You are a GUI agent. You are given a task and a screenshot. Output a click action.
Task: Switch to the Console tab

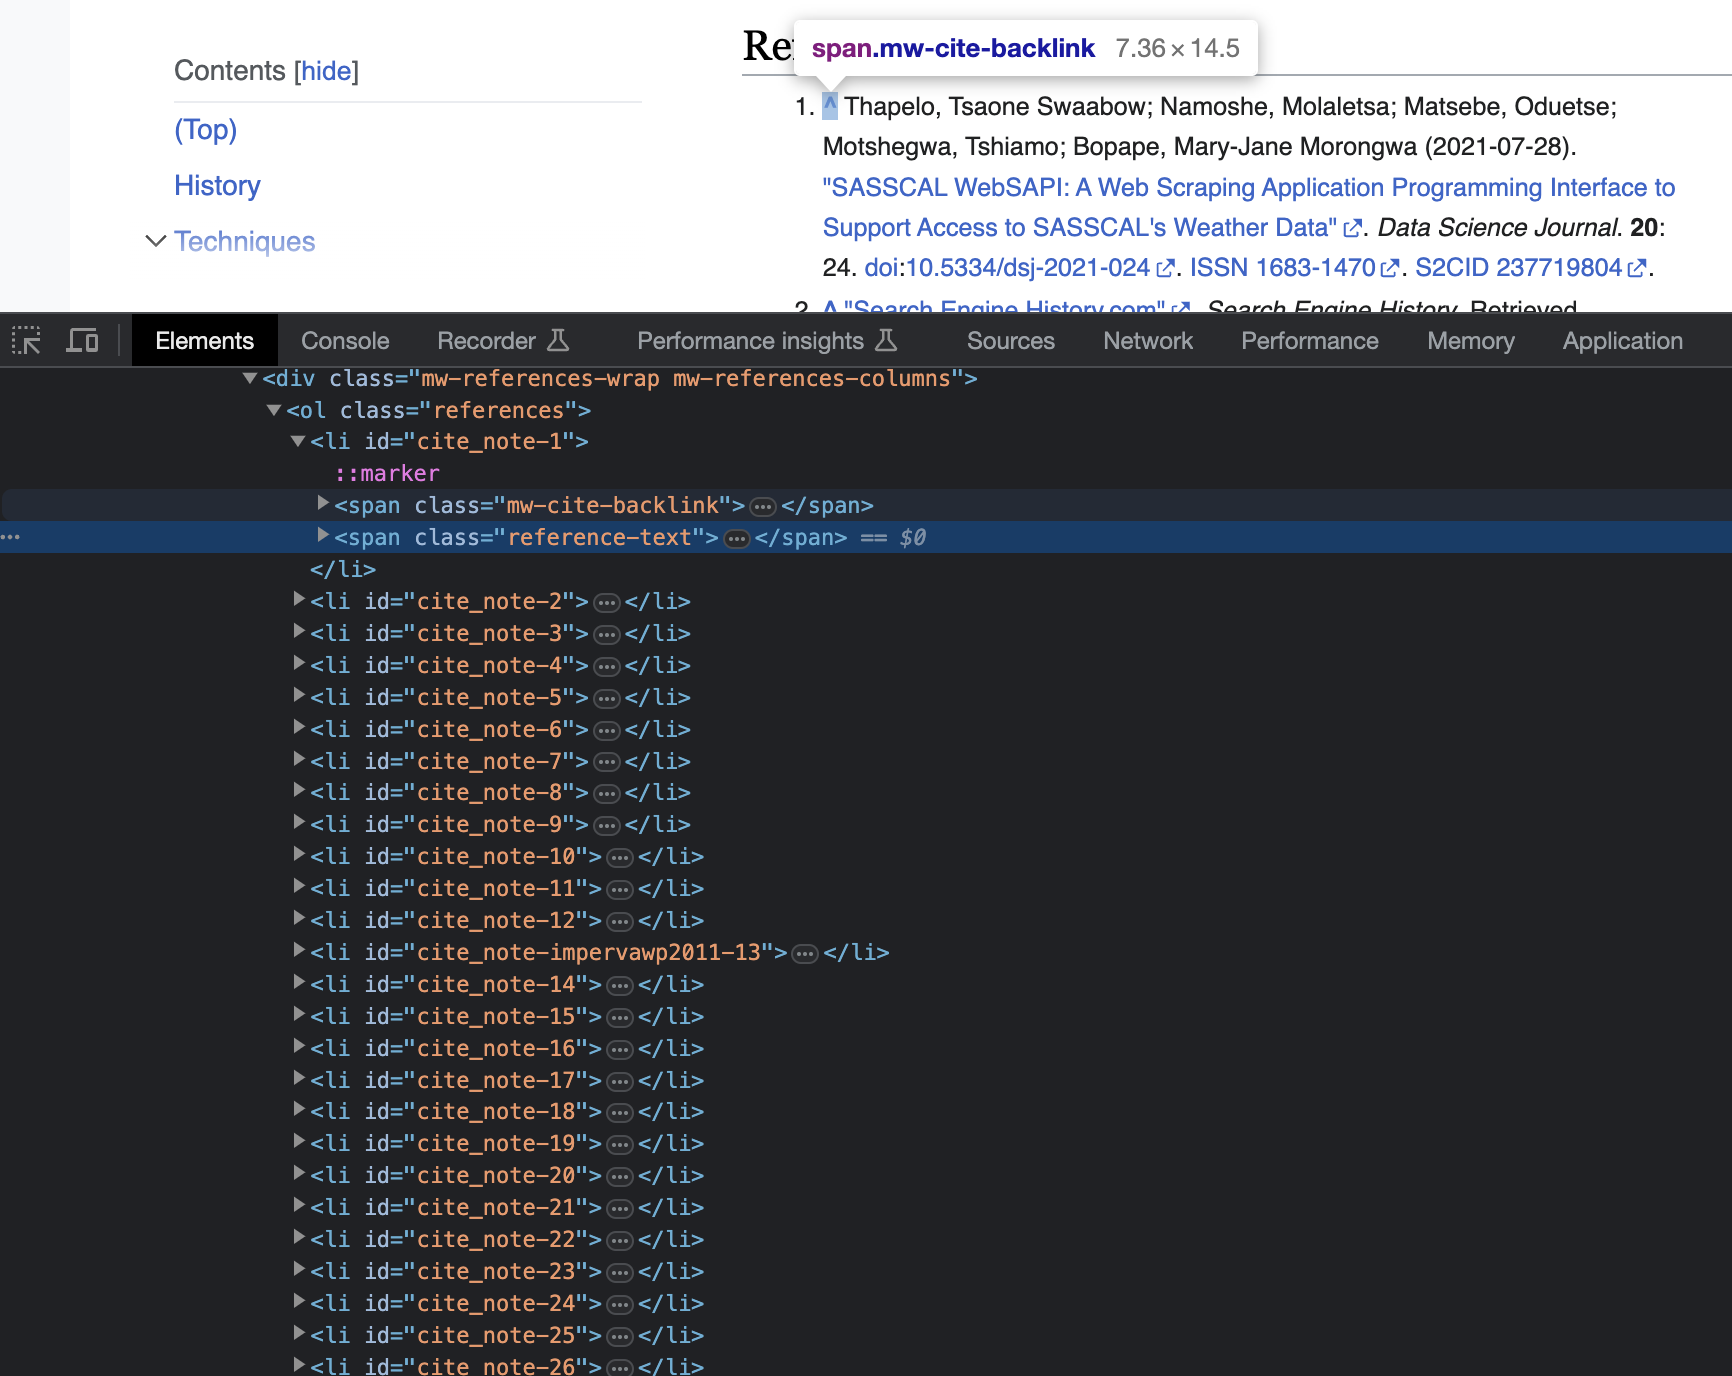(x=345, y=341)
